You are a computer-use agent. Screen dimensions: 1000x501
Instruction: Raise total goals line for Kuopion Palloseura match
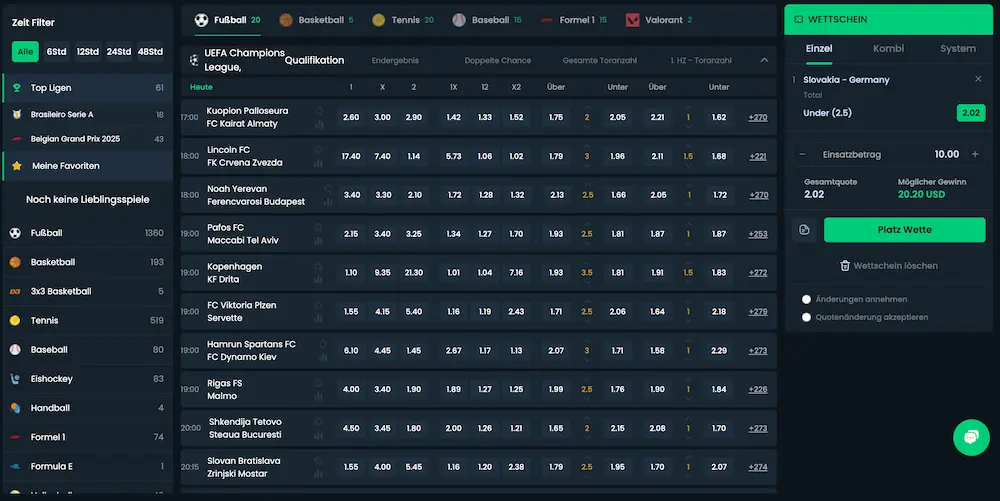(587, 108)
